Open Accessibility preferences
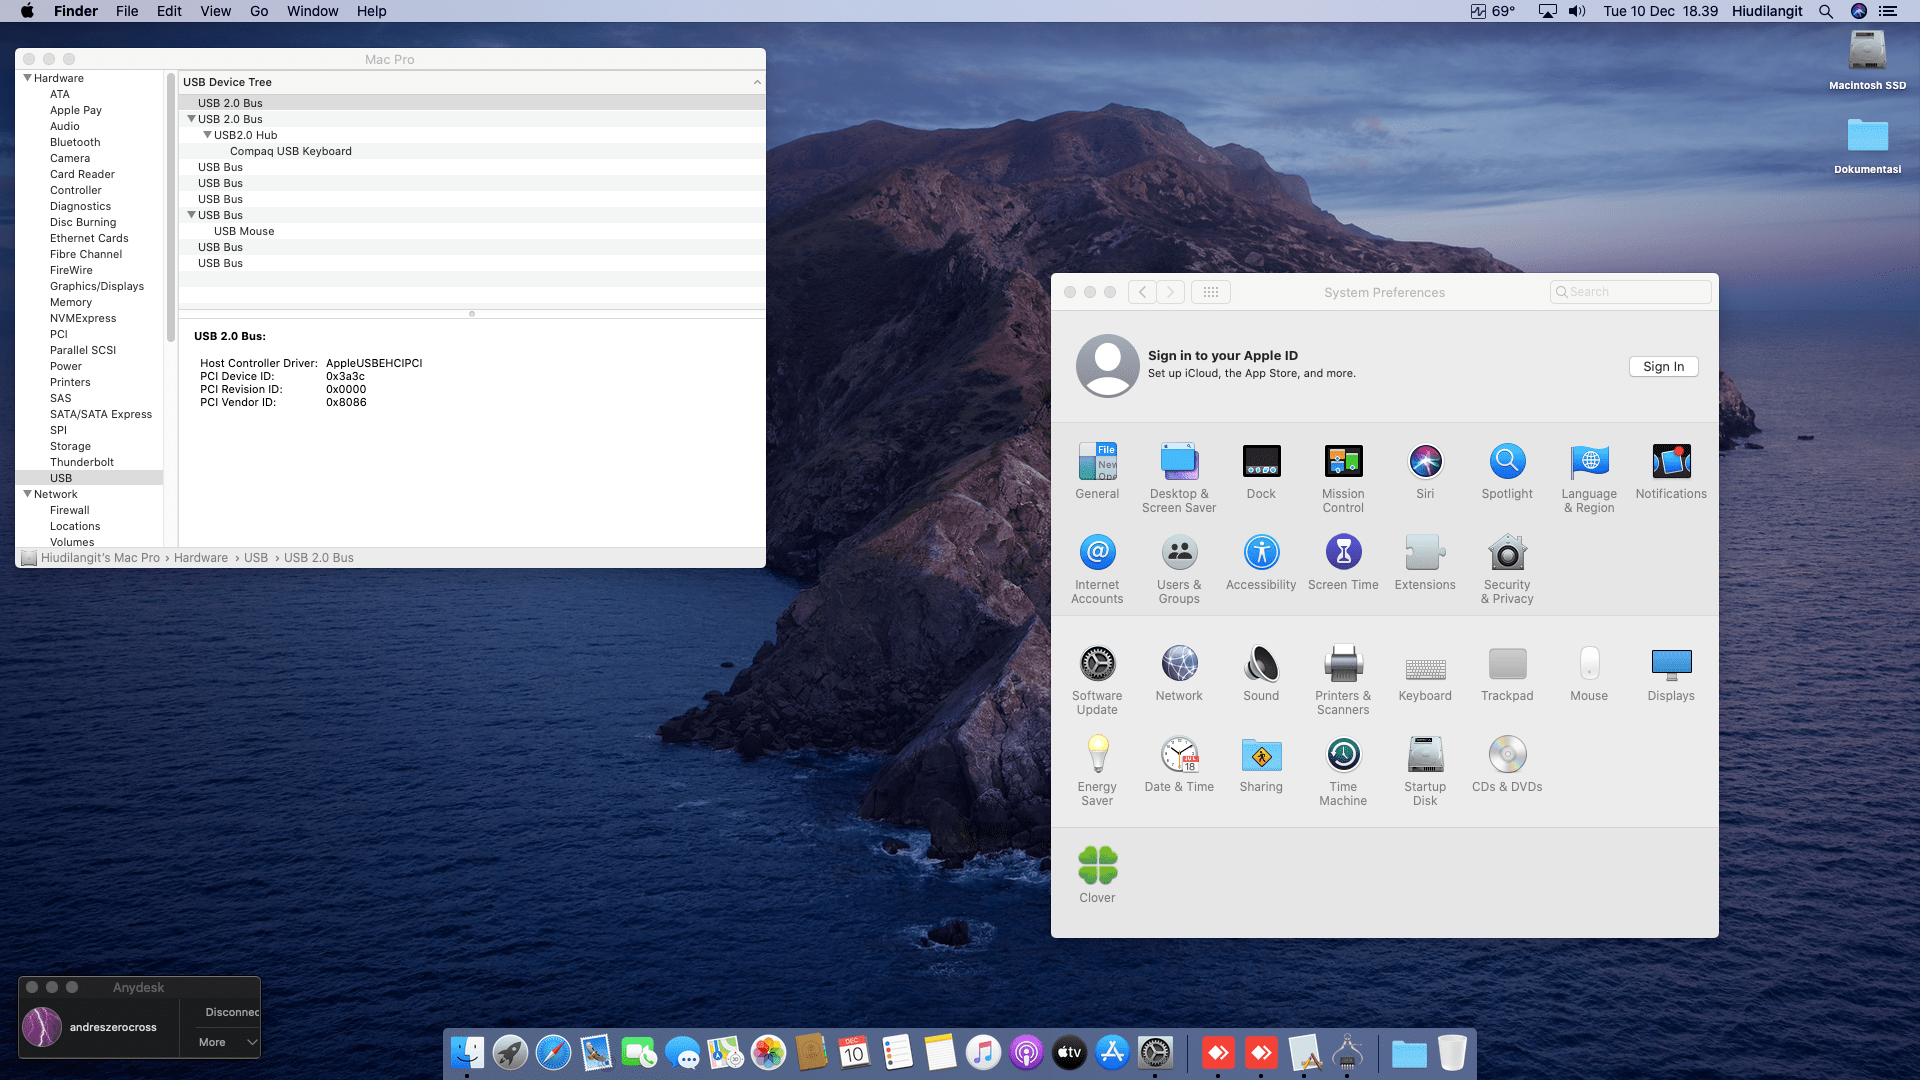The image size is (1920, 1080). point(1261,554)
